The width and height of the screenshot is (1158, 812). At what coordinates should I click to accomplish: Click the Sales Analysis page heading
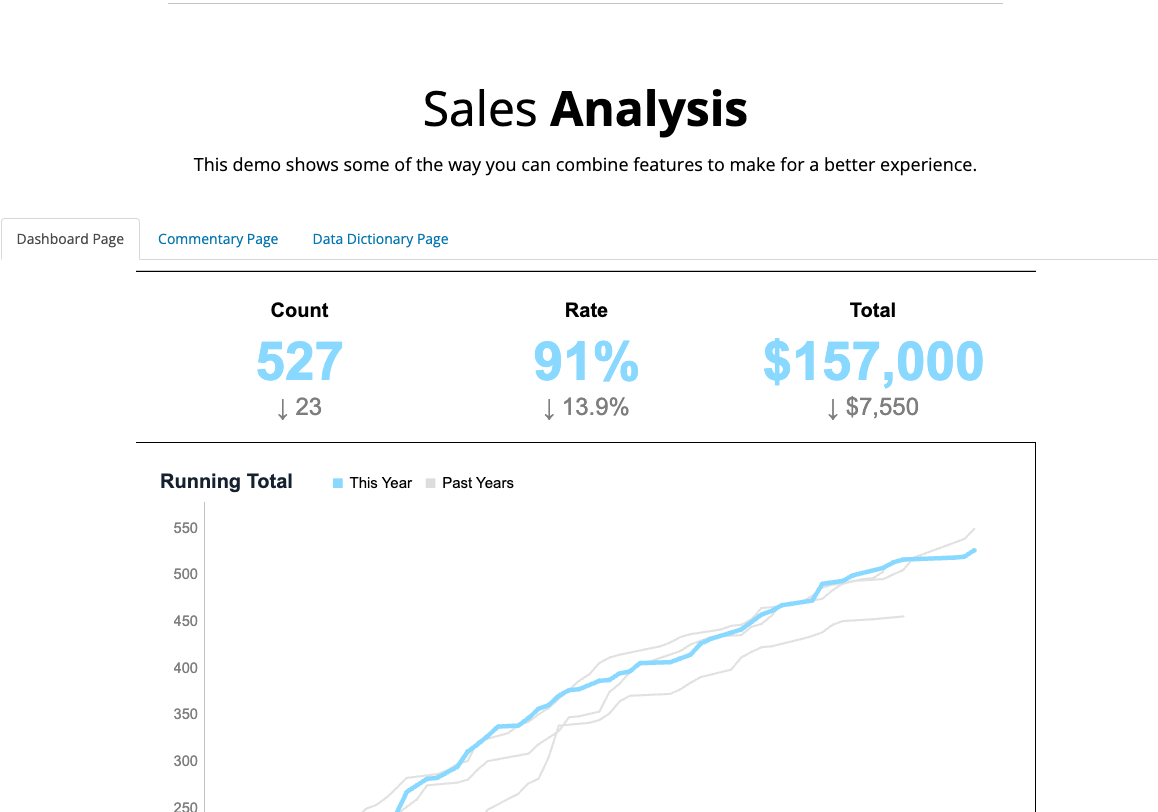point(585,108)
